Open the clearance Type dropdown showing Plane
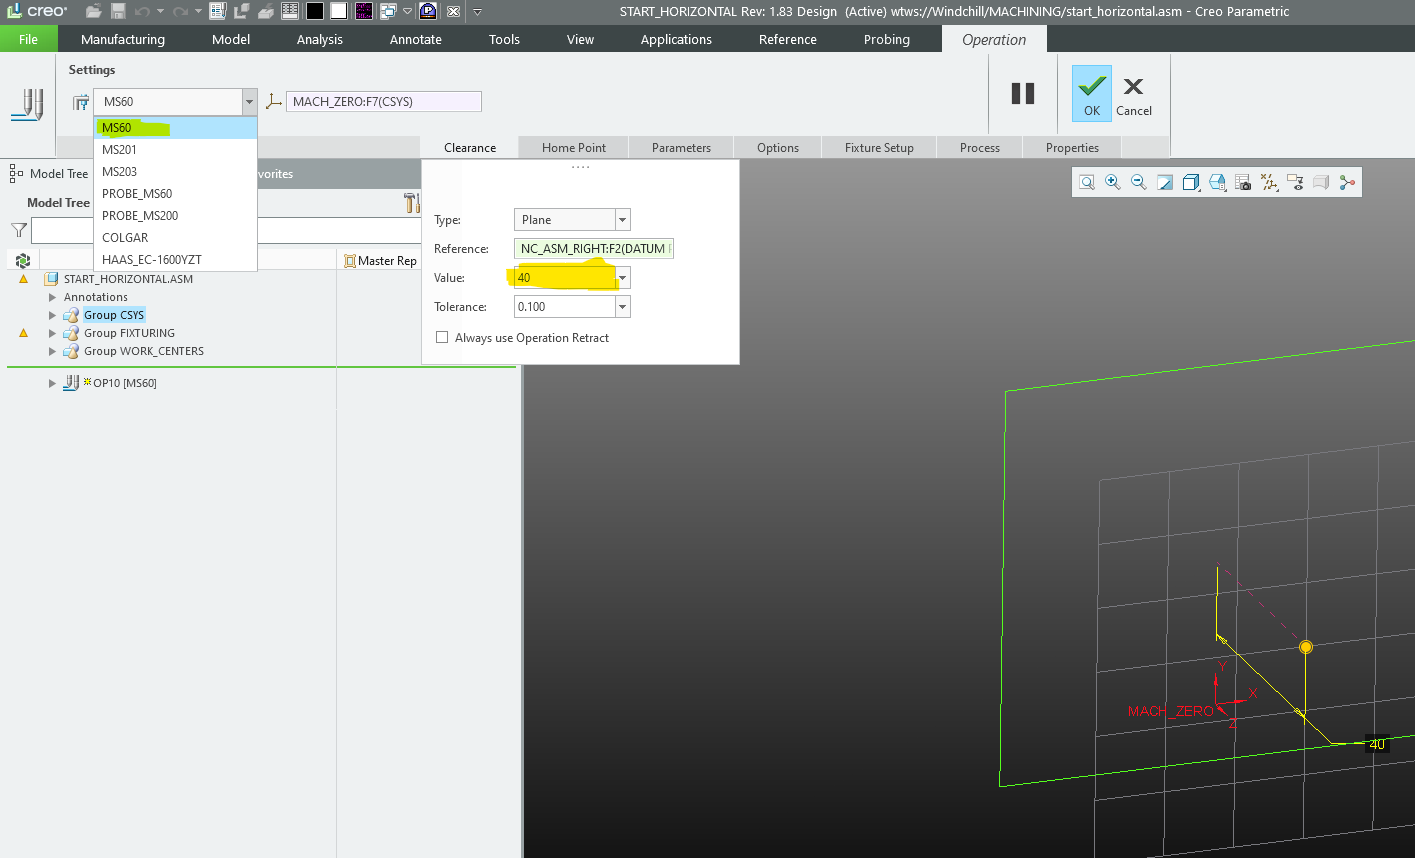1415x858 pixels. [622, 219]
